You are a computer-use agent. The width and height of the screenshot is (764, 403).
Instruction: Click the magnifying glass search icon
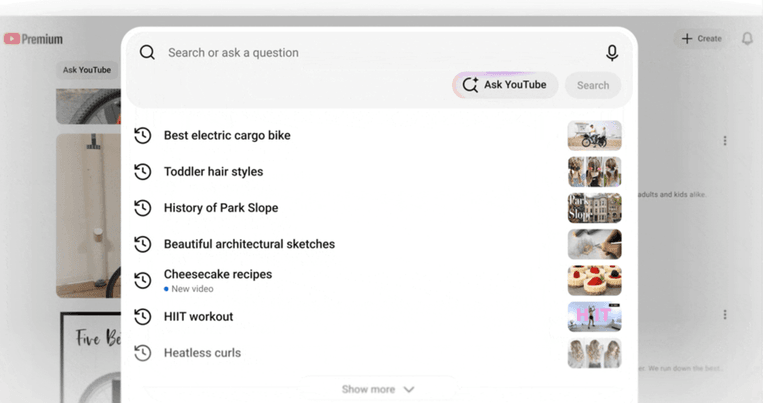pos(147,52)
